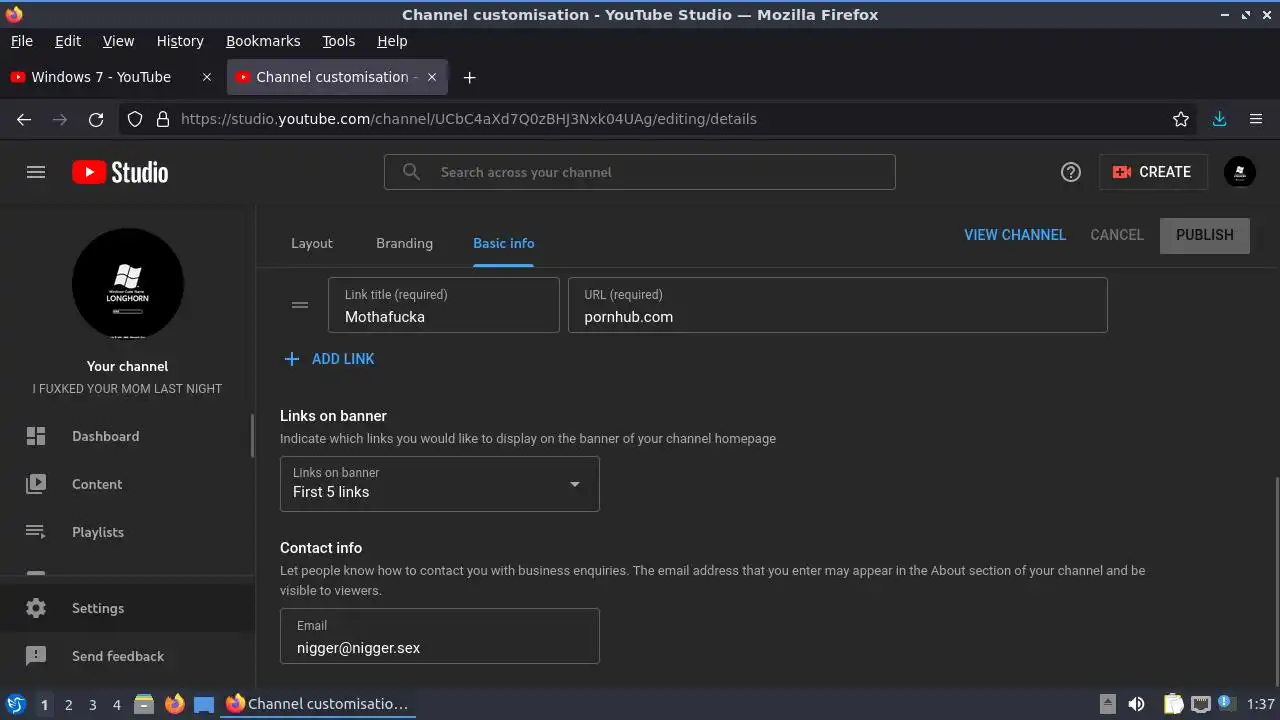Click the taskbar volume icon

pyautogui.click(x=1137, y=704)
